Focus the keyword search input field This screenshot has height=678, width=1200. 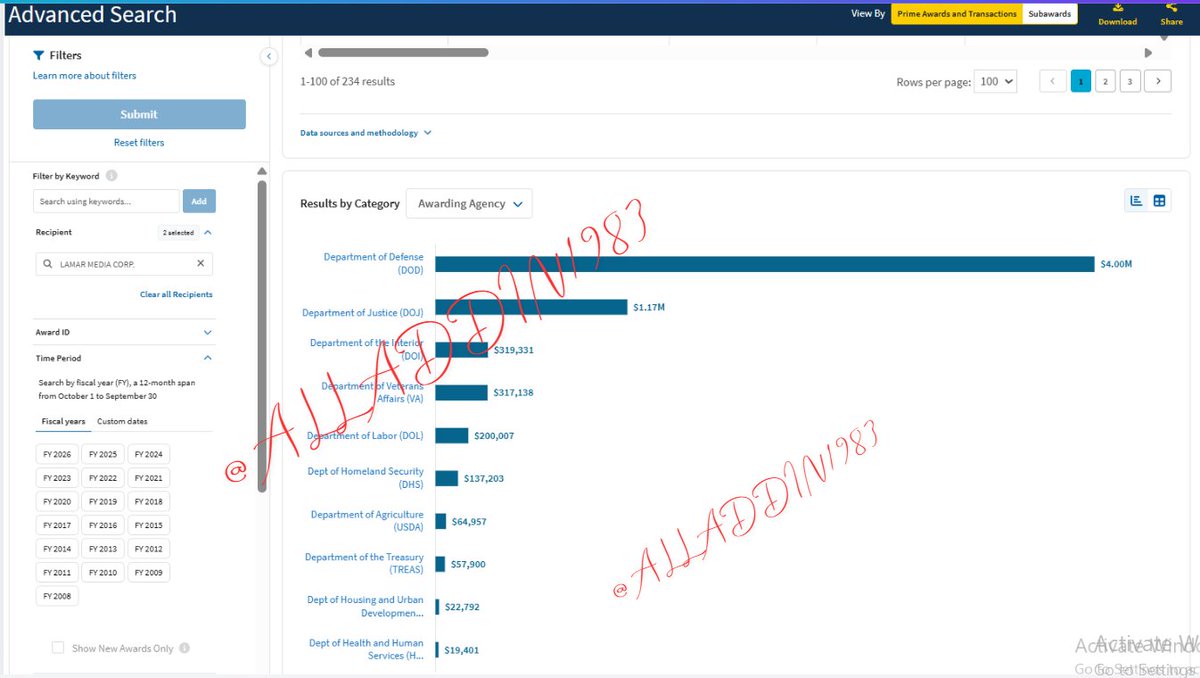(106, 201)
